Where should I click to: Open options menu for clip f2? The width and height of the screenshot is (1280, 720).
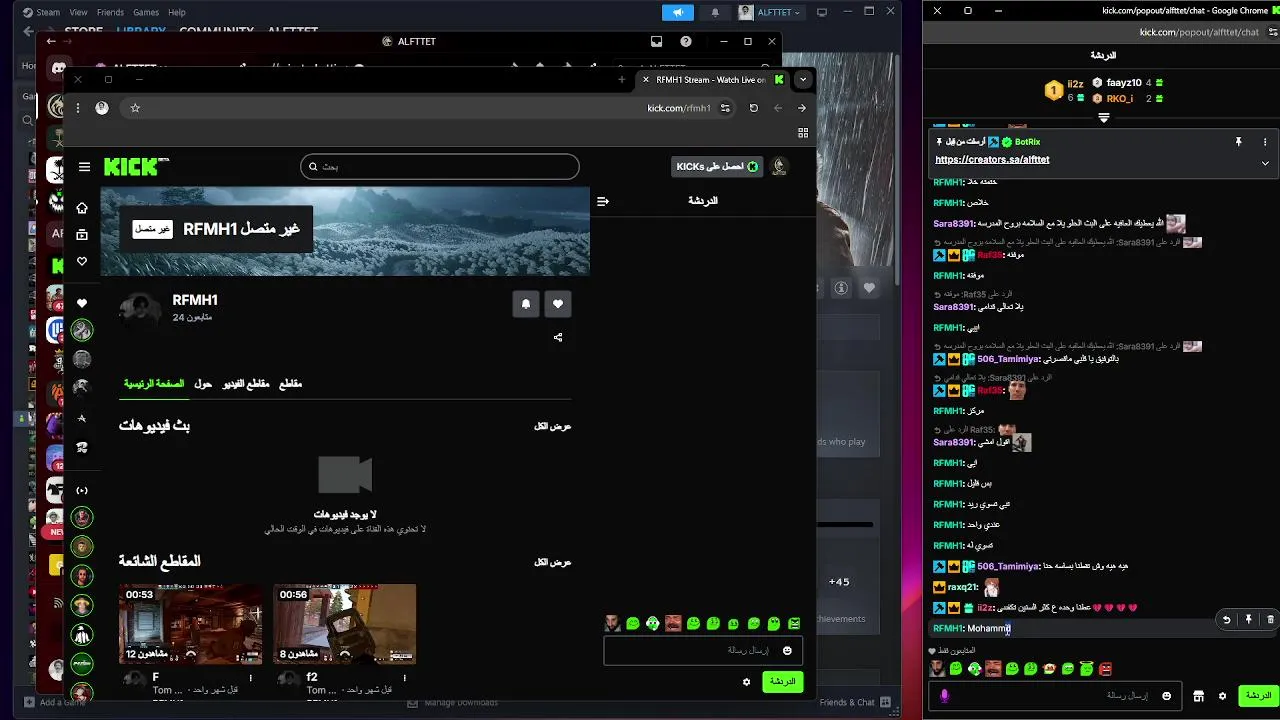[405, 678]
